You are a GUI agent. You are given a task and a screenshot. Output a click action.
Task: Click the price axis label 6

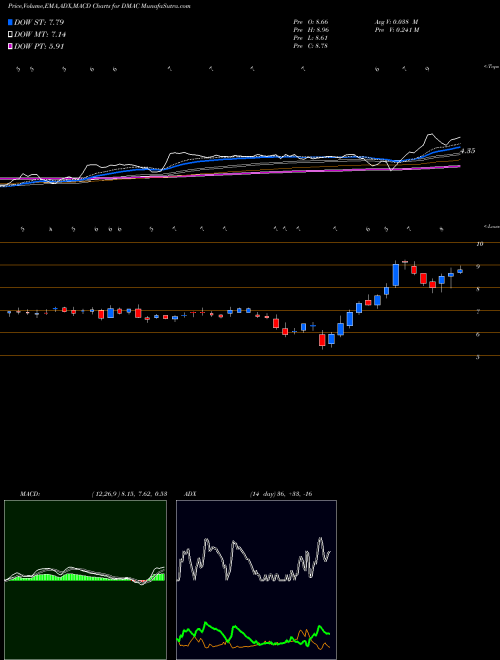(478, 335)
